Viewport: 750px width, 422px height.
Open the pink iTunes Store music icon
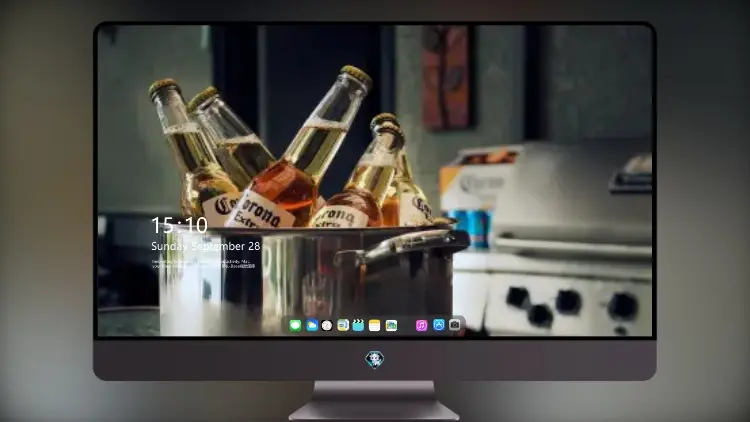[x=421, y=325]
